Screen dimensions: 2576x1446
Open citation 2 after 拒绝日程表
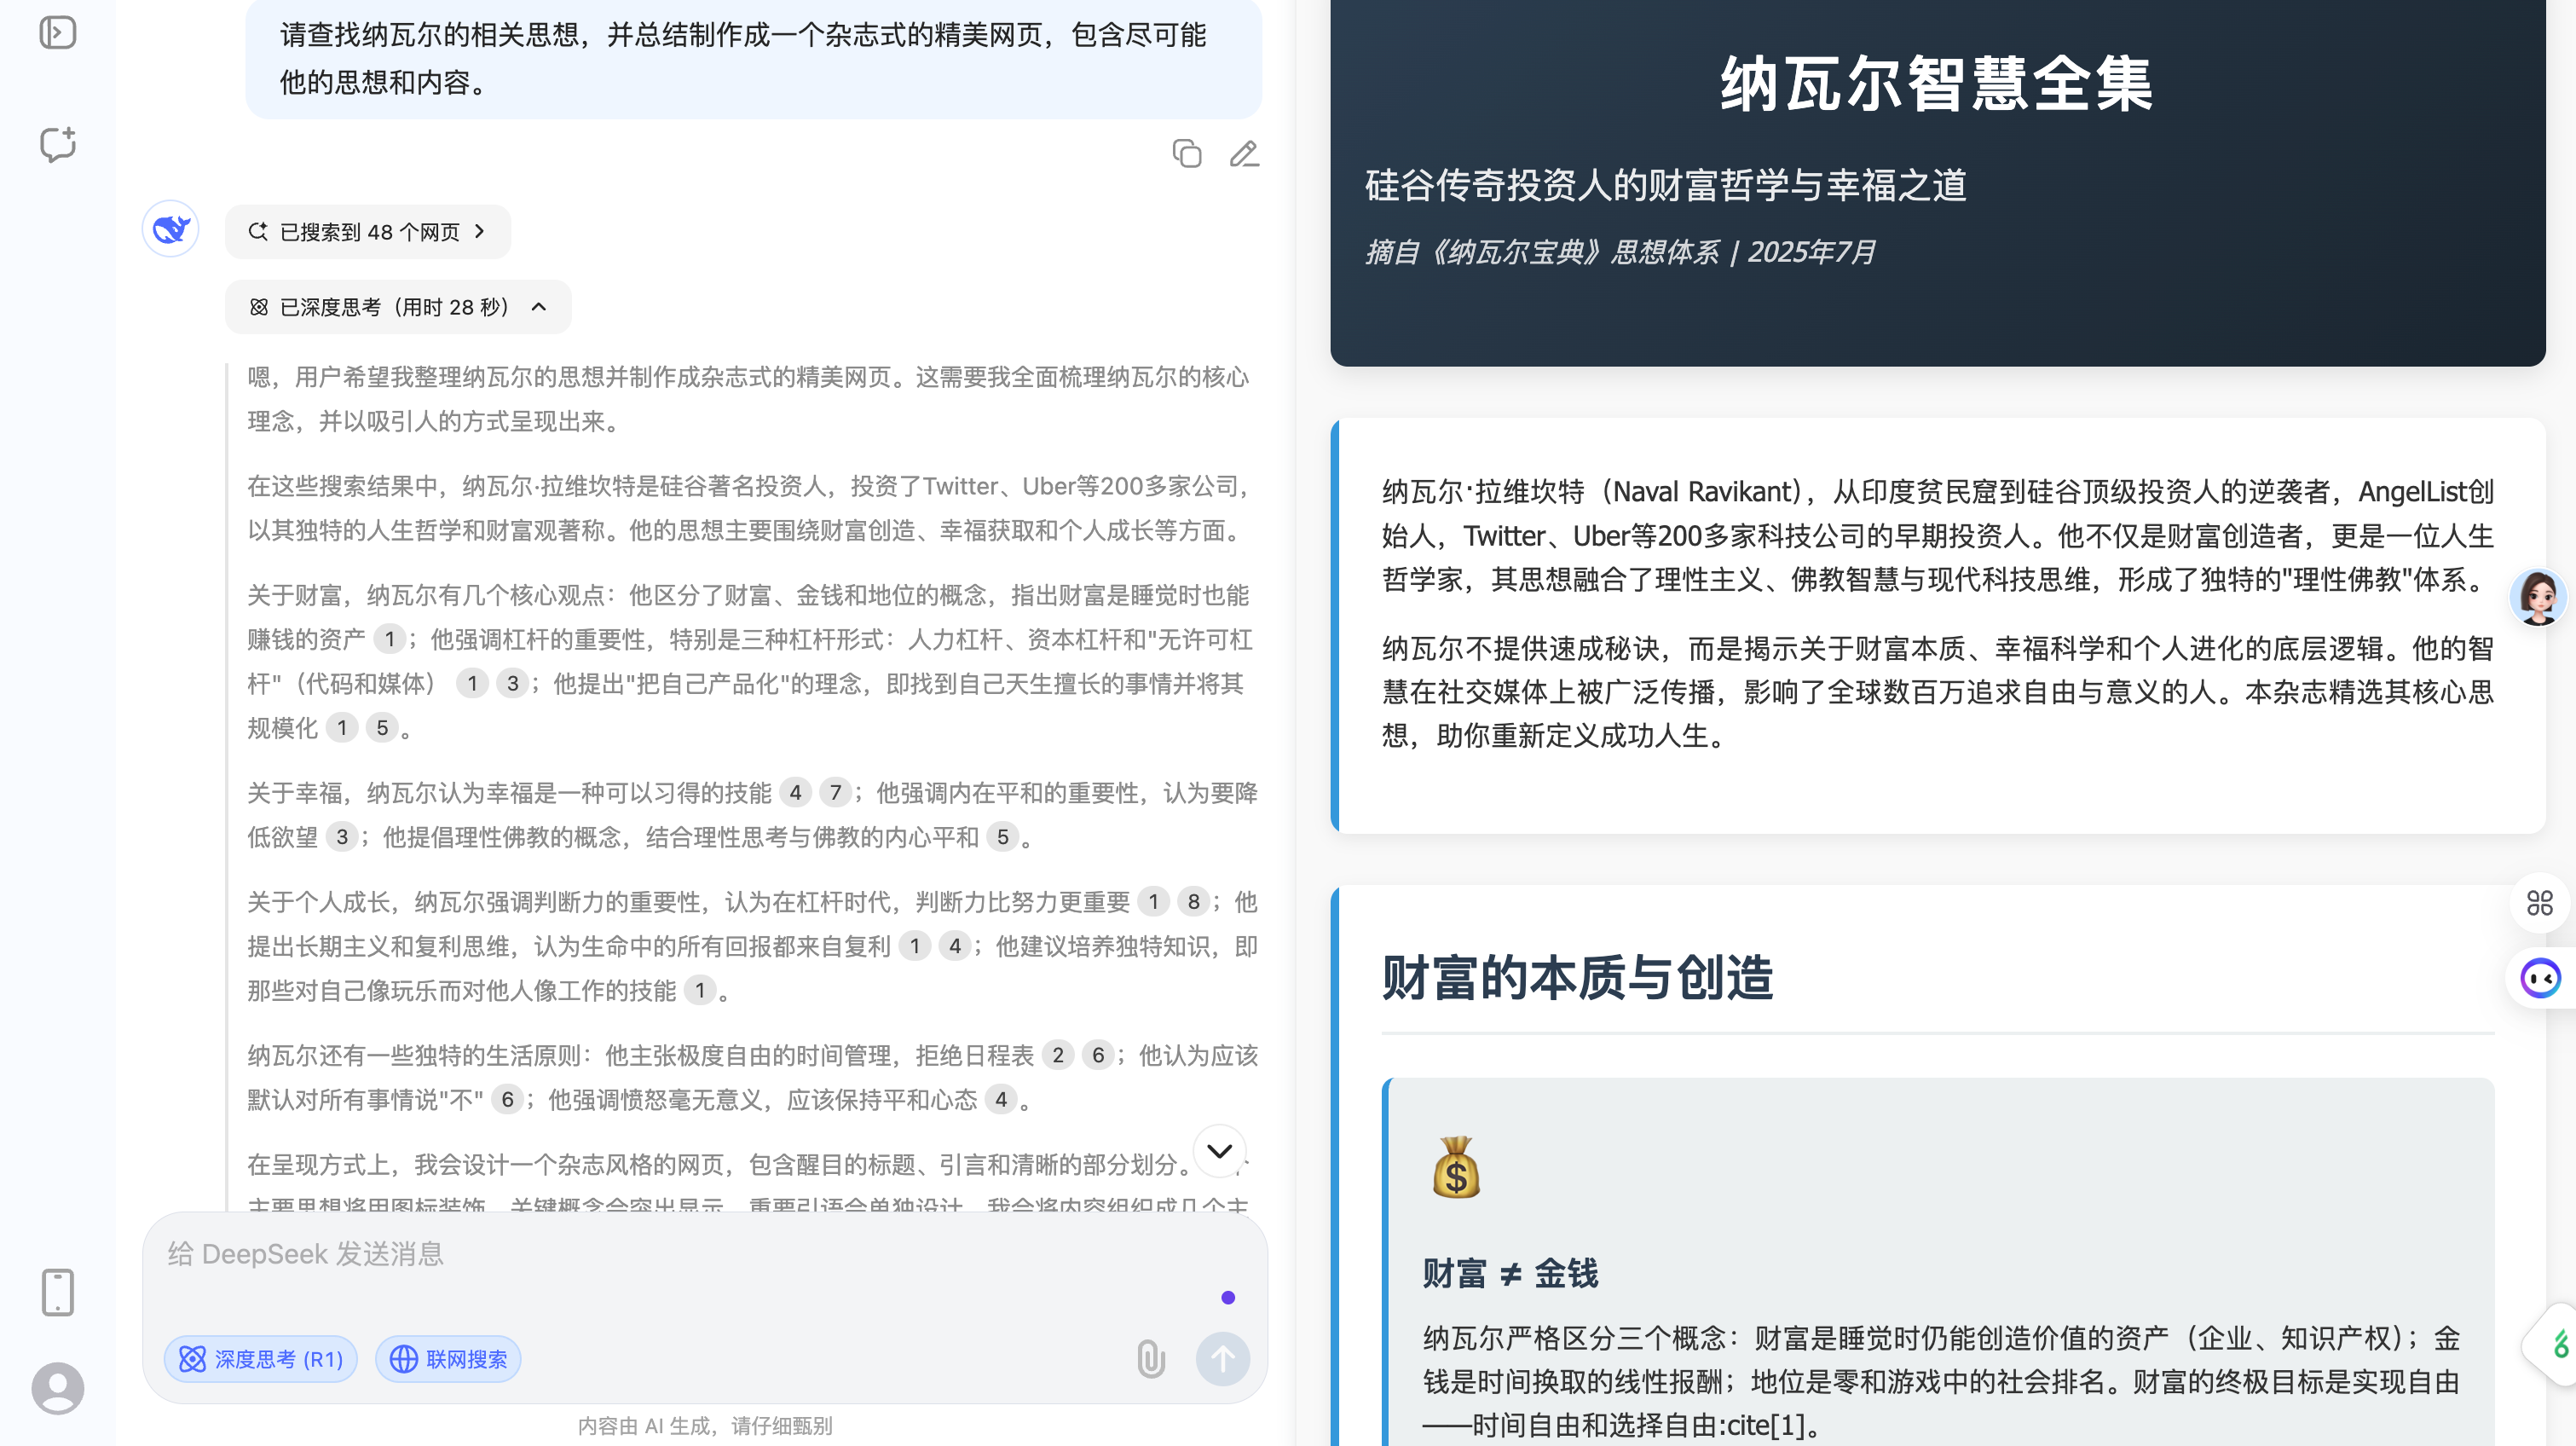1058,1055
